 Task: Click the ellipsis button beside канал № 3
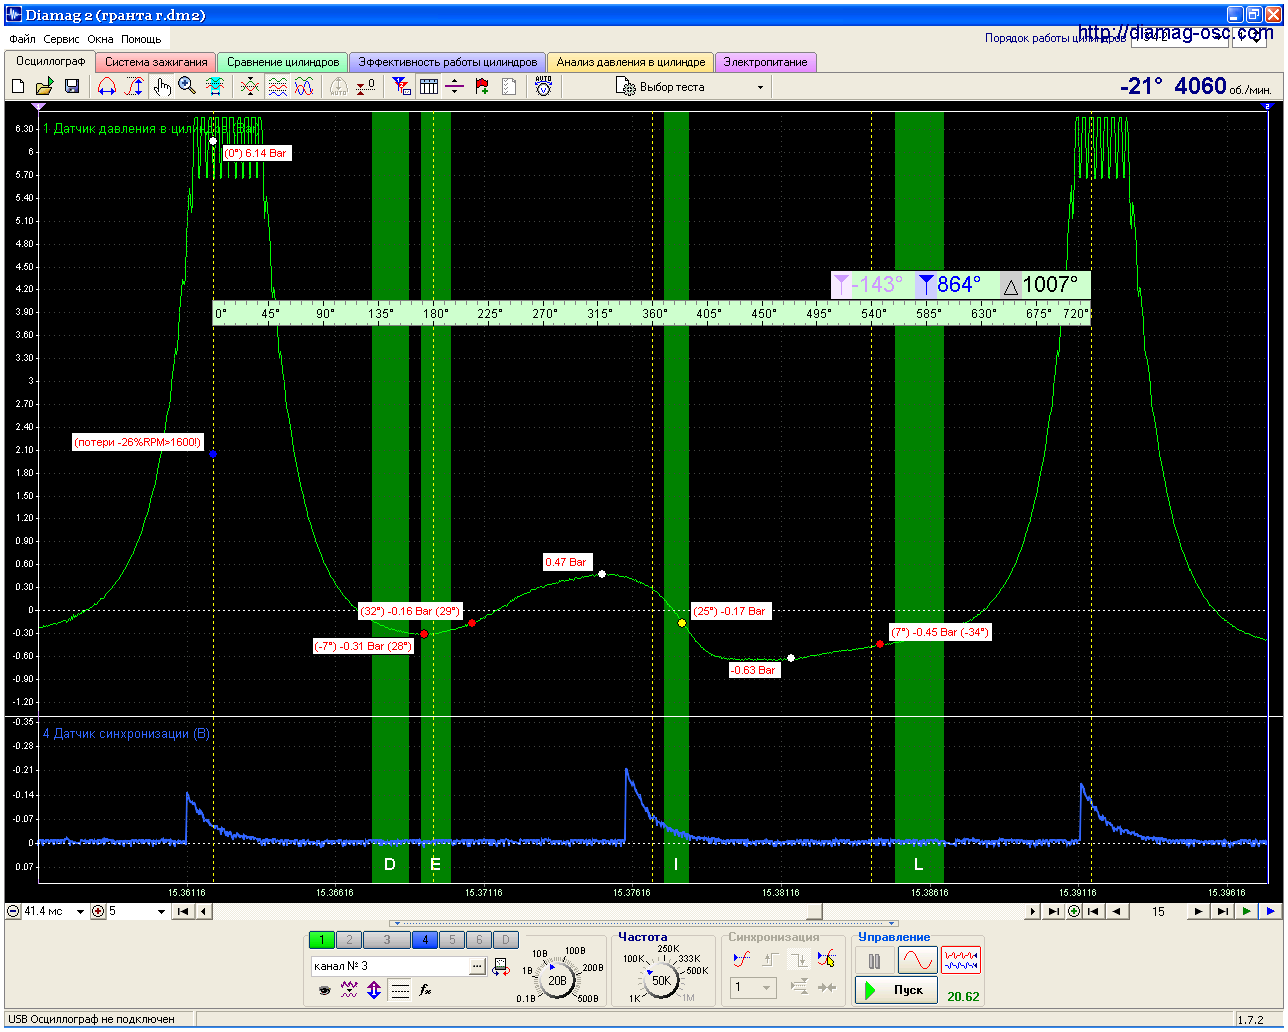(478, 967)
